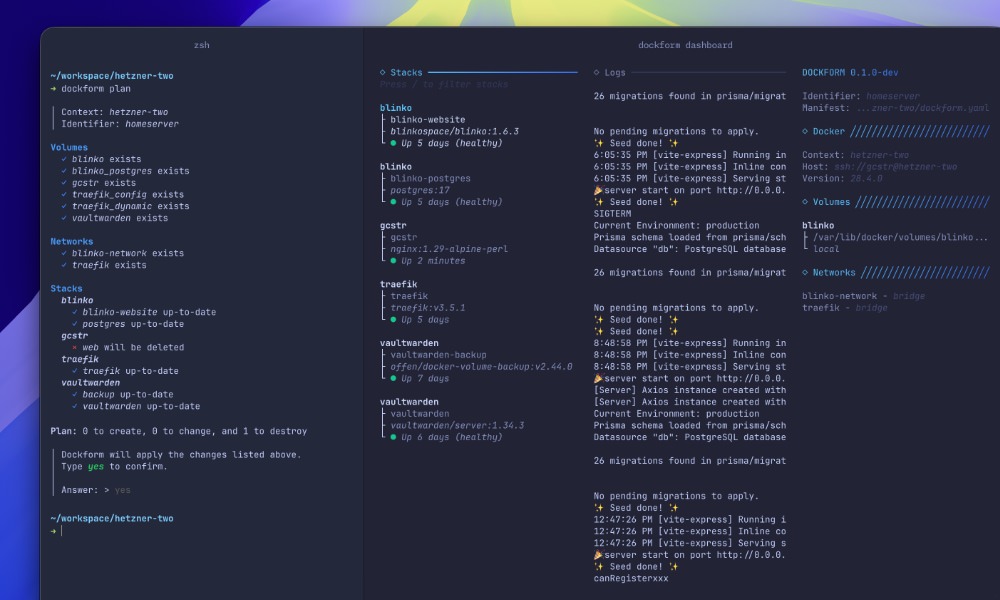Switch to the zsh terminal window tab

[x=203, y=44]
